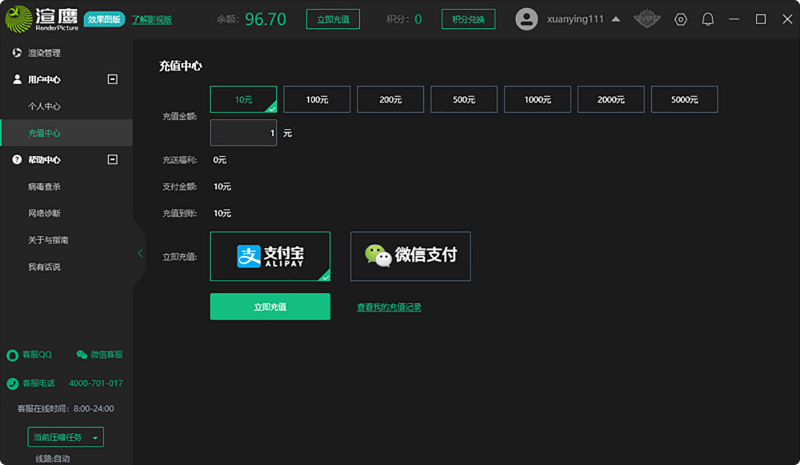Click the custom amount input field

pos(243,133)
